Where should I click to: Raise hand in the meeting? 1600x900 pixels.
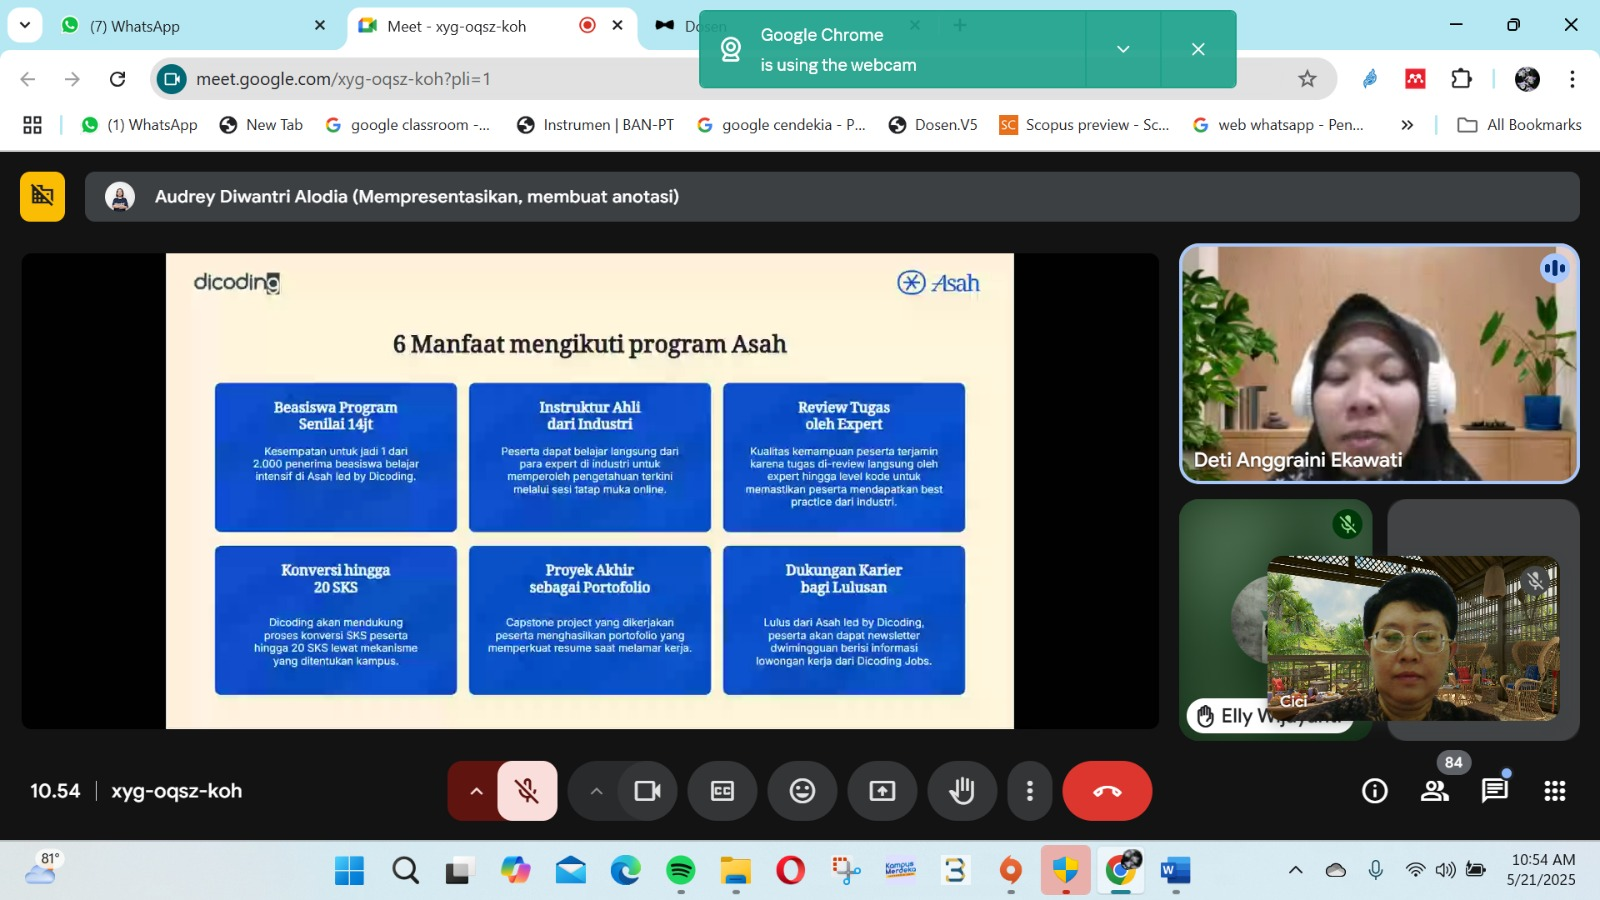pyautogui.click(x=962, y=791)
